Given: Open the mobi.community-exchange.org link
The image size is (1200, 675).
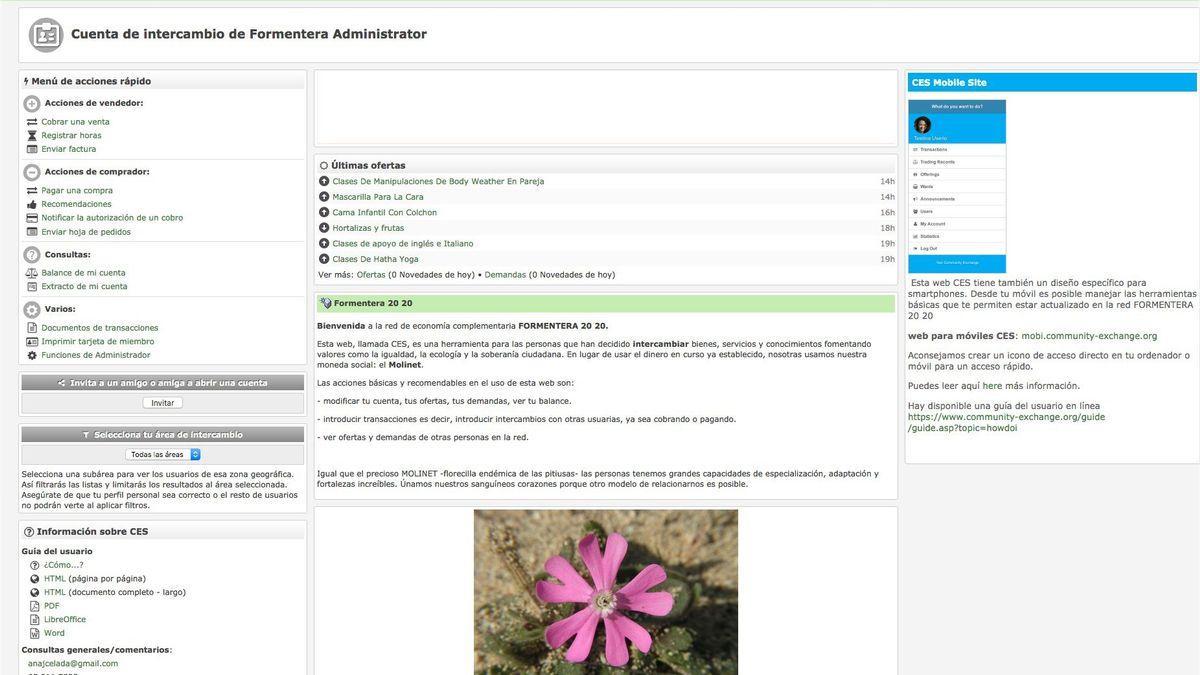Looking at the screenshot, I should pyautogui.click(x=1089, y=336).
